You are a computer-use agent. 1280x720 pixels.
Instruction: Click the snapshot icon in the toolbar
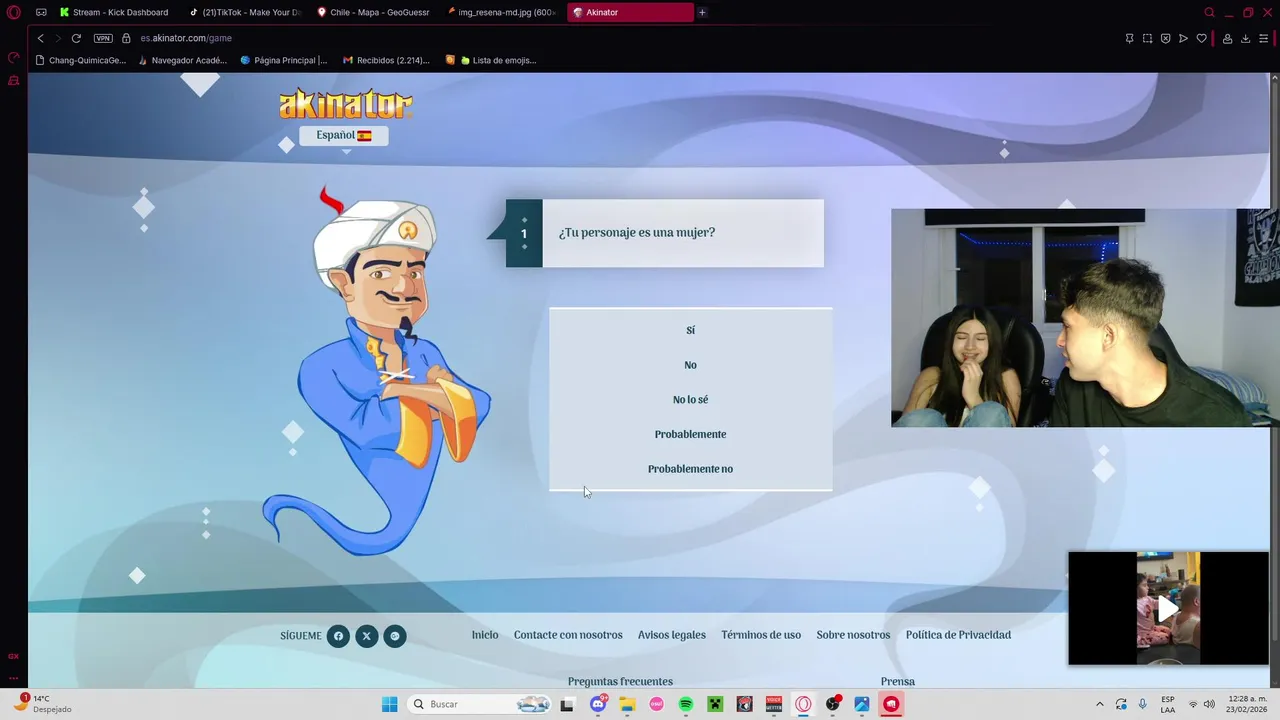1147,38
